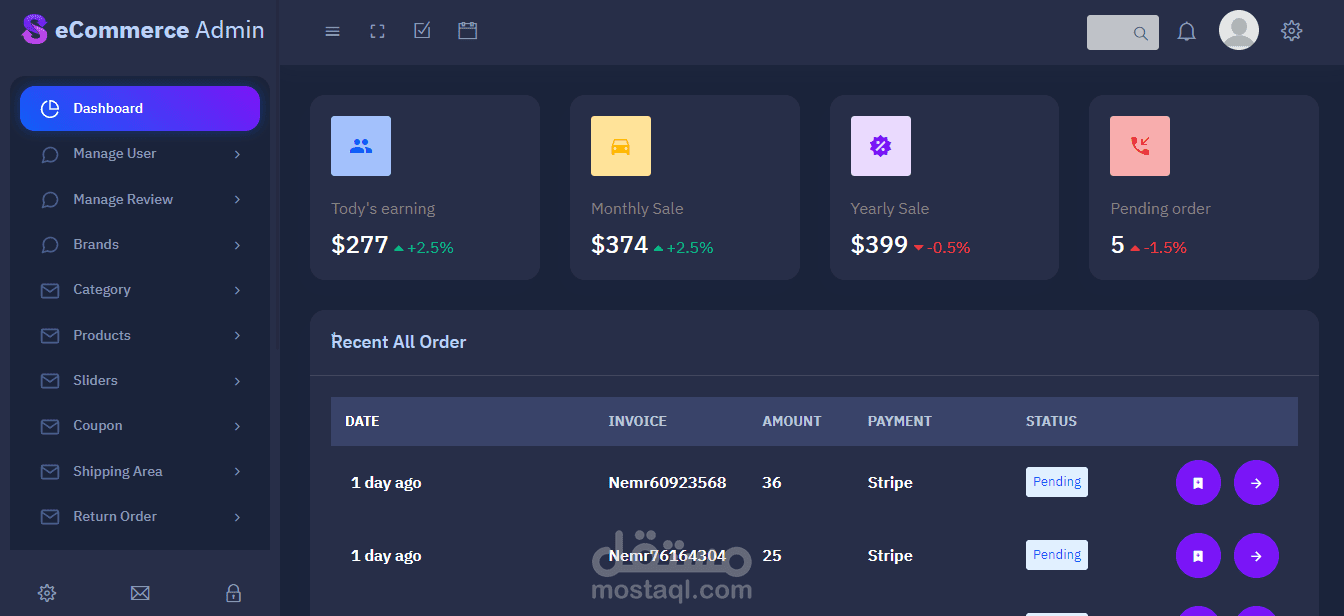The image size is (1344, 616).
Task: Open the Manage User menu label
Action: (x=114, y=154)
